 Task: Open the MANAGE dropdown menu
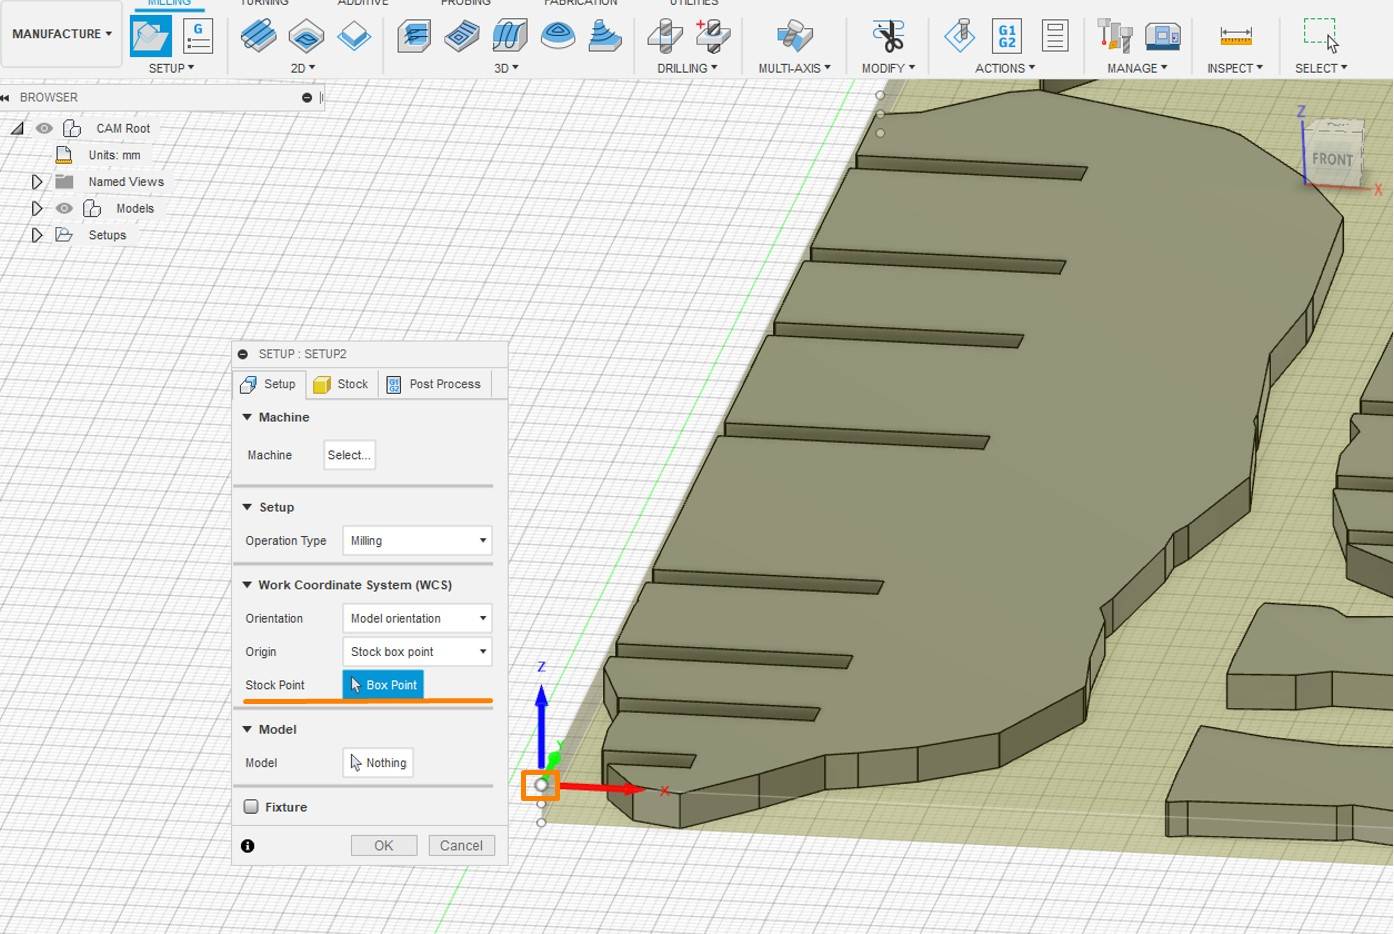pyautogui.click(x=1137, y=68)
